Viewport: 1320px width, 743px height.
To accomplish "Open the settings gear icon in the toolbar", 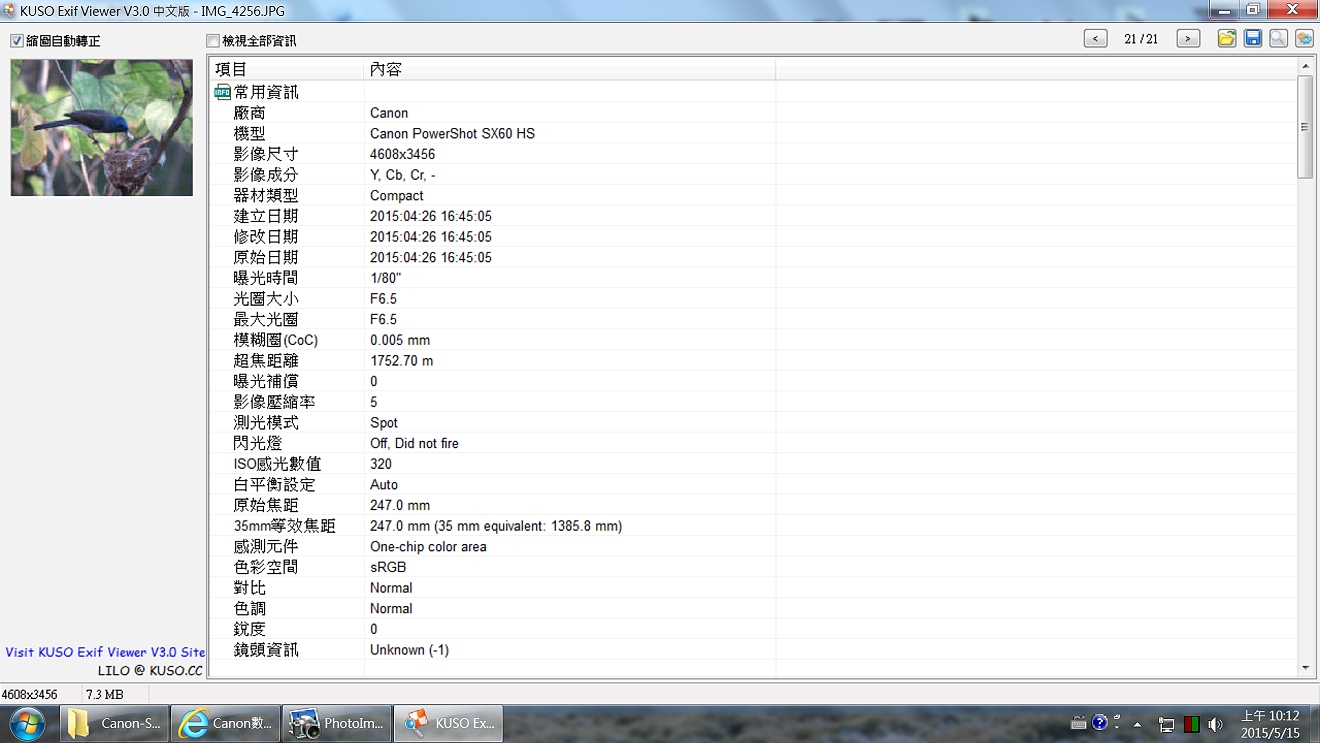I will [1304, 39].
